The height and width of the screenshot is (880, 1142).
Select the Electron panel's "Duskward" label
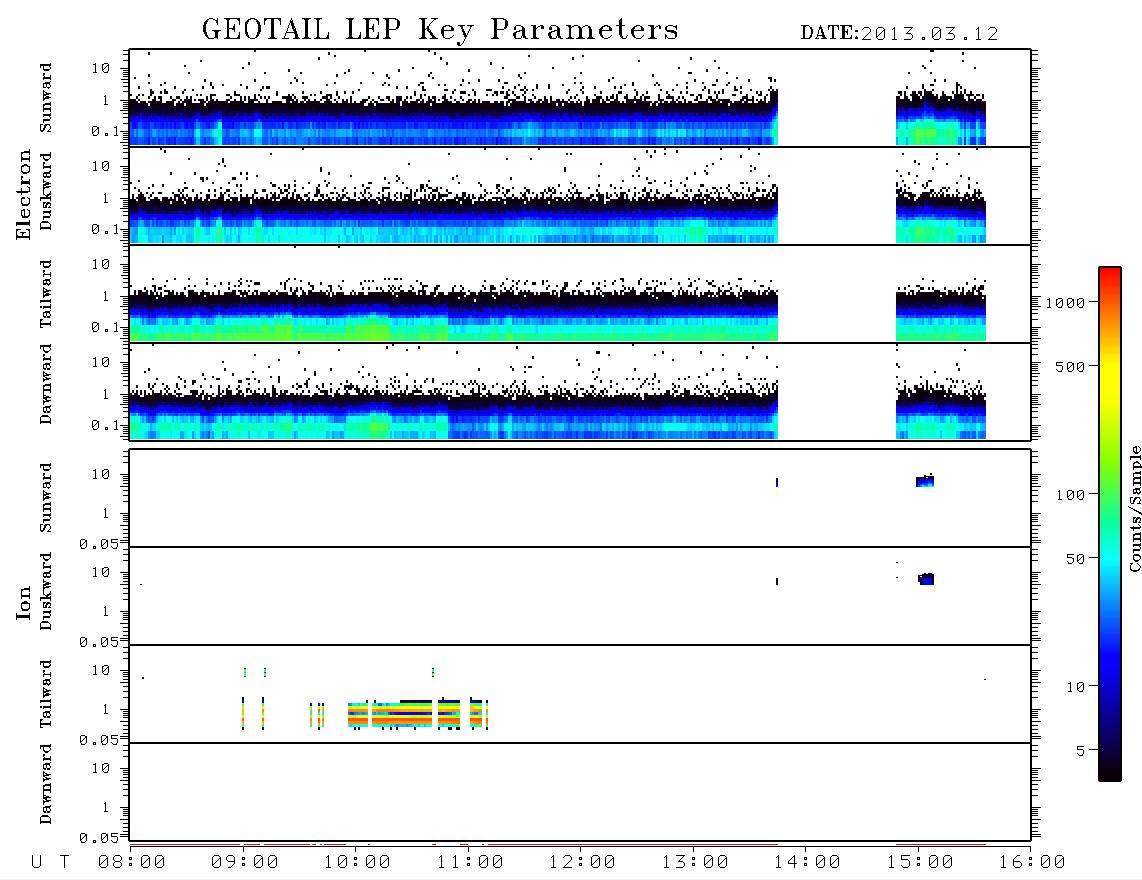click(x=46, y=191)
